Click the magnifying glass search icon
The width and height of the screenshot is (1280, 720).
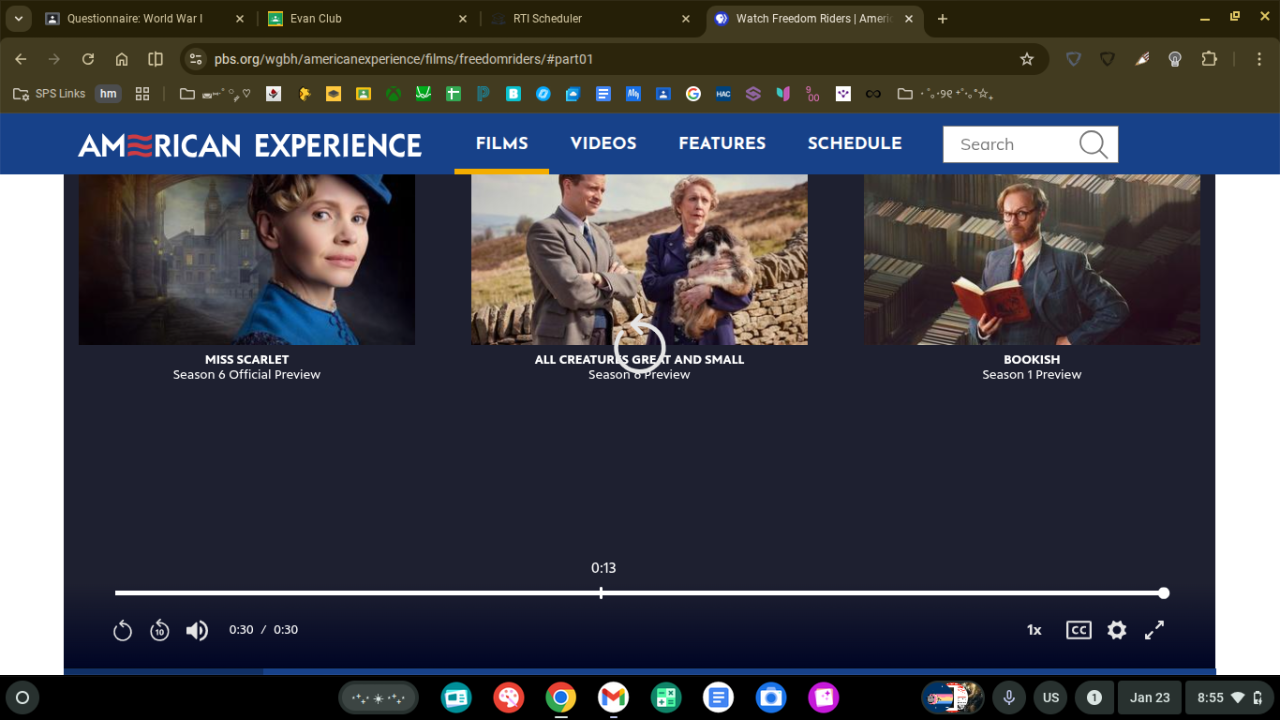coord(1094,144)
